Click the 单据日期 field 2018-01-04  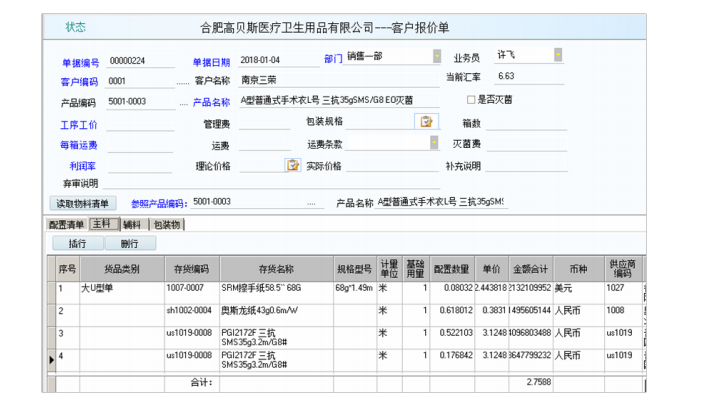pyautogui.click(x=278, y=60)
